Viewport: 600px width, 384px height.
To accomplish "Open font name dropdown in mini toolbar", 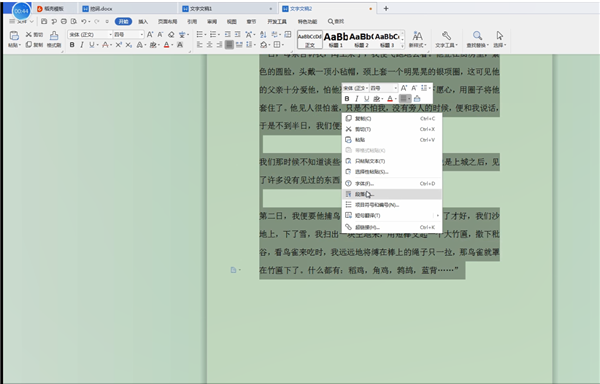I will coord(367,88).
